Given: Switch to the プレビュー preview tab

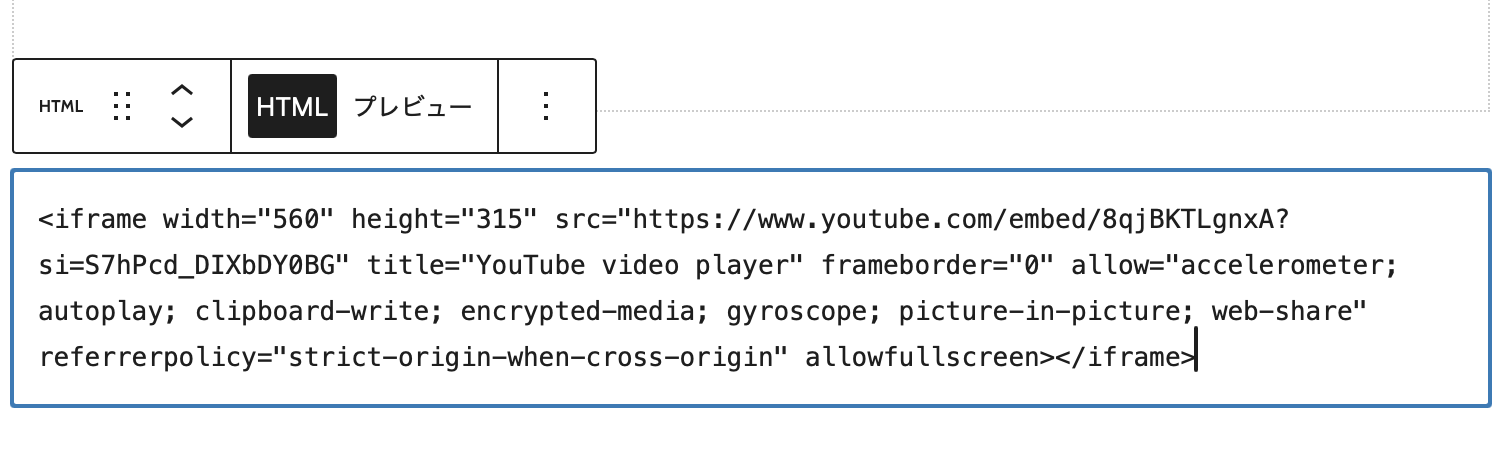Looking at the screenshot, I should pyautogui.click(x=413, y=106).
